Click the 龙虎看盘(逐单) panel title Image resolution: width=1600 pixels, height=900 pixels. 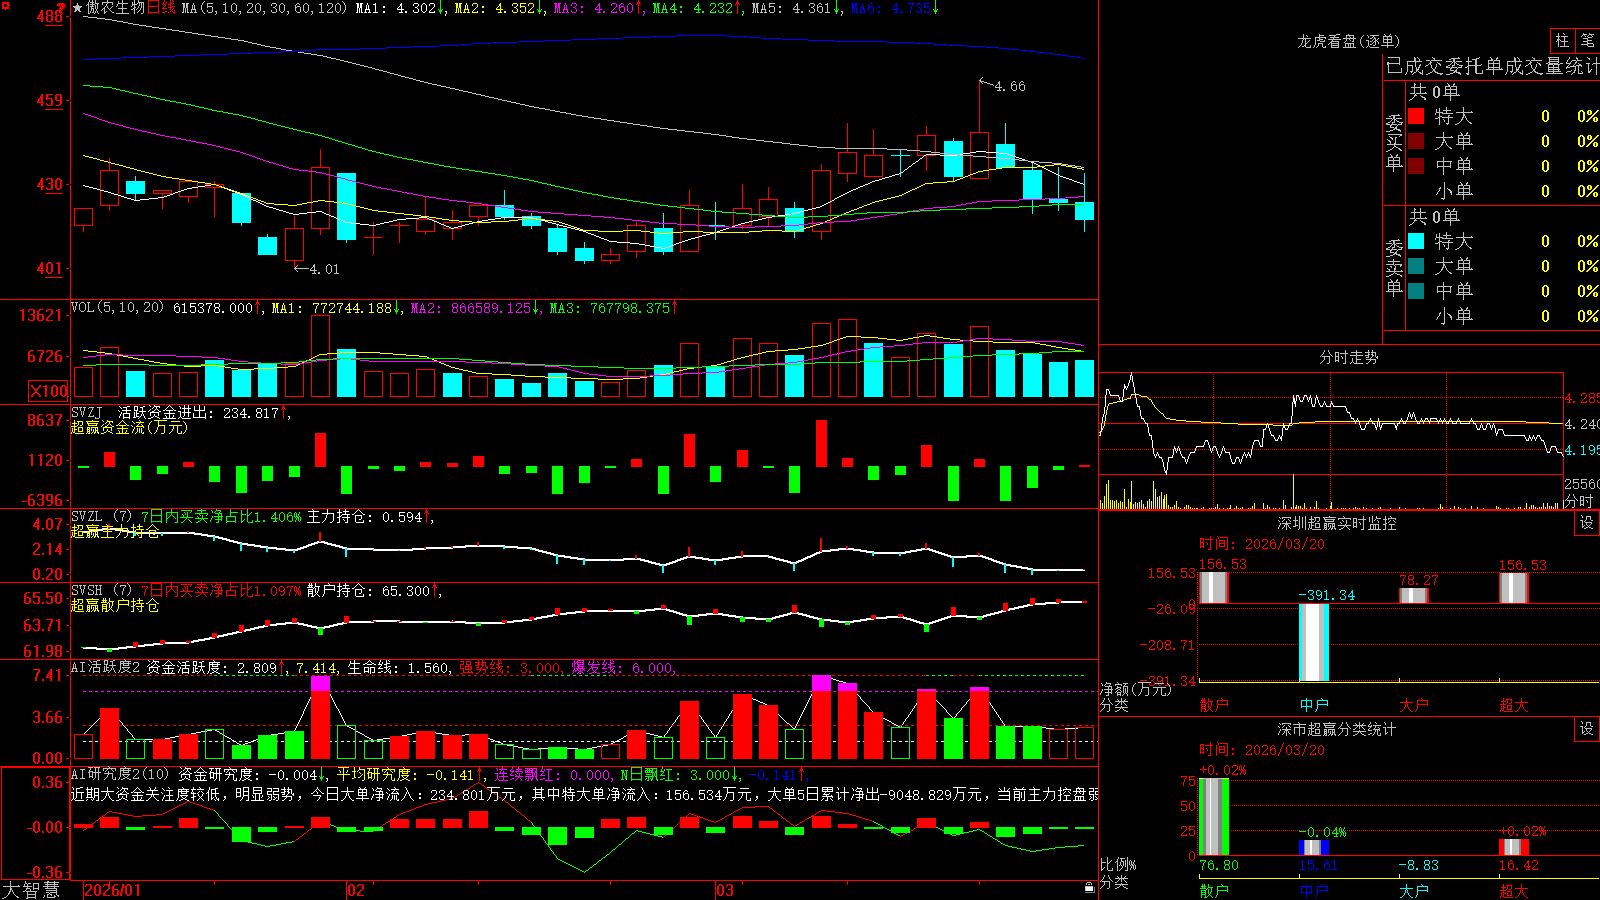click(1349, 41)
